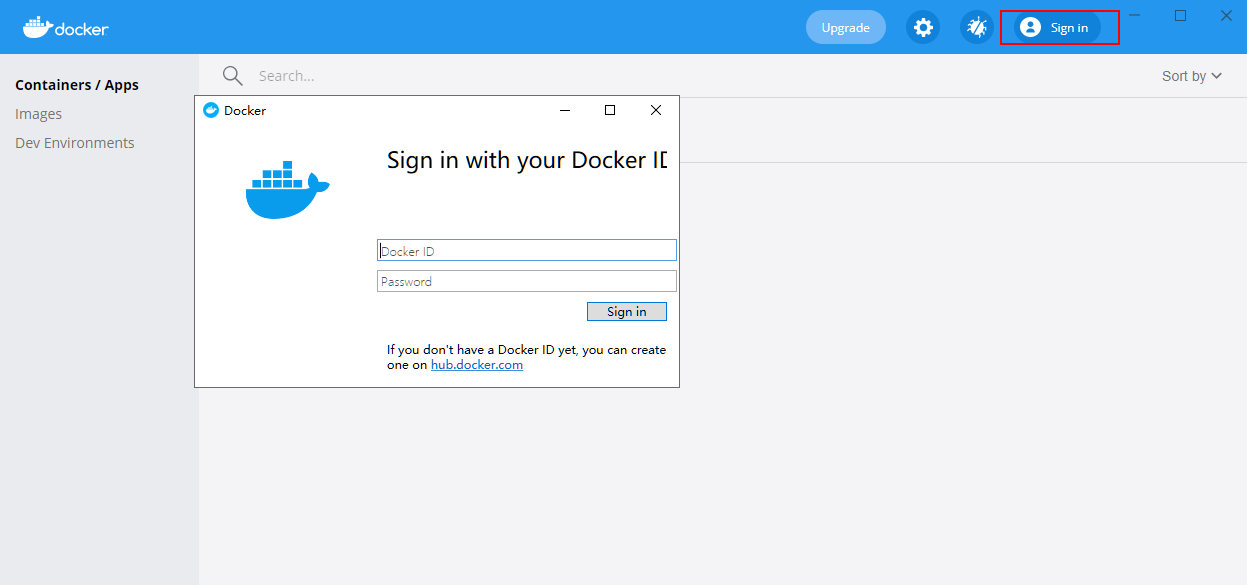Minimize the Docker sign-in dialog
The width and height of the screenshot is (1247, 585).
coord(565,110)
